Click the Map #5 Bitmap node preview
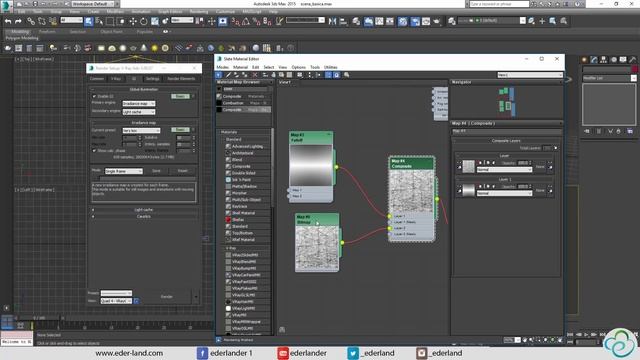Image resolution: width=640 pixels, height=360 pixels. [317, 247]
